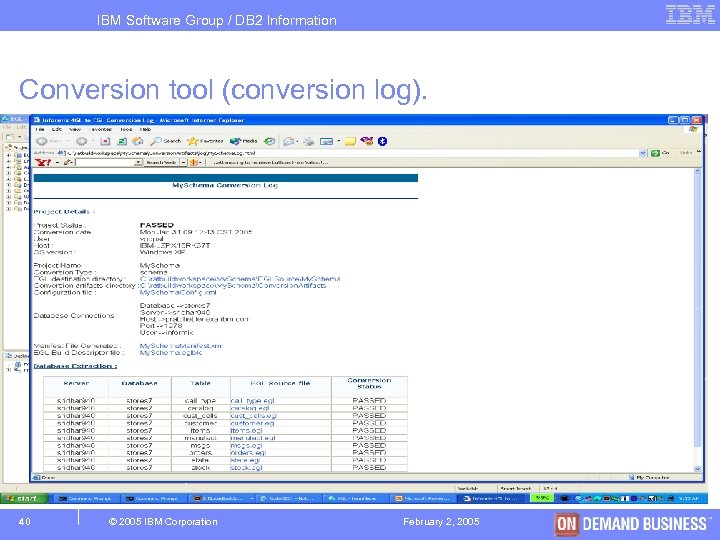Open the Edit menu in Internet Explorer
Viewport: 720px width, 540px height.
(56, 129)
